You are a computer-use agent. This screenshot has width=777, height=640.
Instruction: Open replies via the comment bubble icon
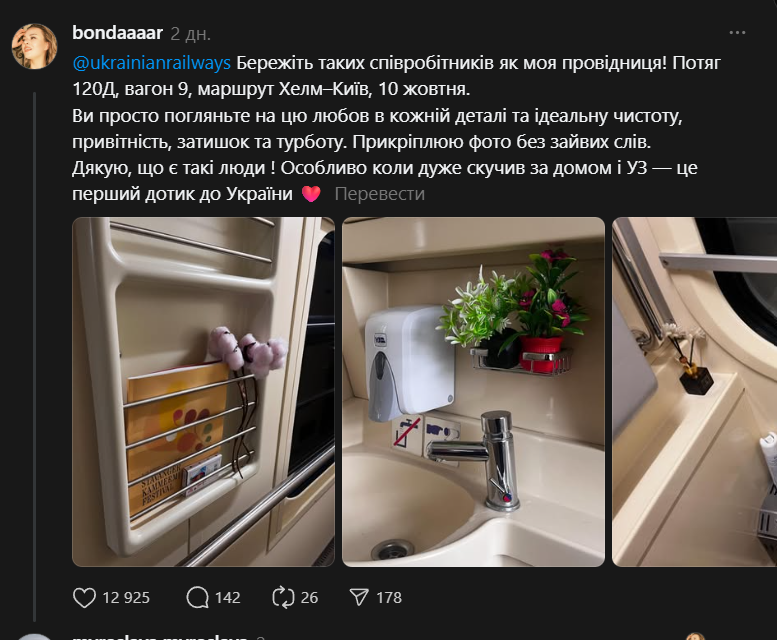pyautogui.click(x=197, y=597)
